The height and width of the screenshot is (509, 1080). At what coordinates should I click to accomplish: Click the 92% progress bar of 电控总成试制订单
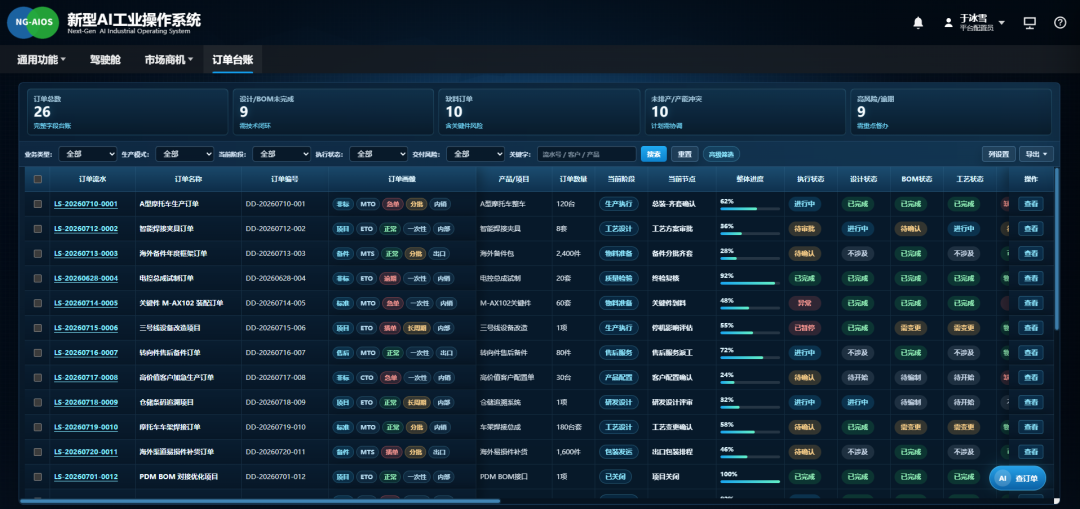point(750,283)
